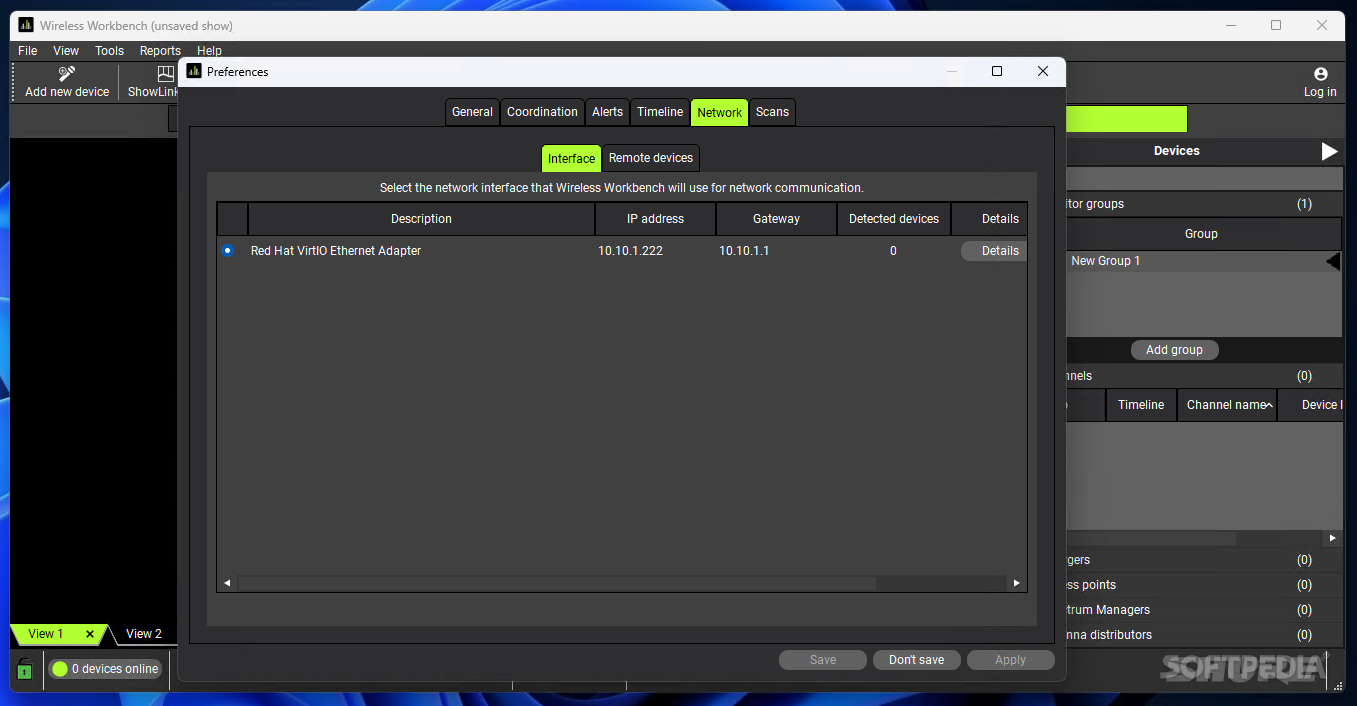
Task: Click the green lock icon in status bar
Action: [x=25, y=669]
